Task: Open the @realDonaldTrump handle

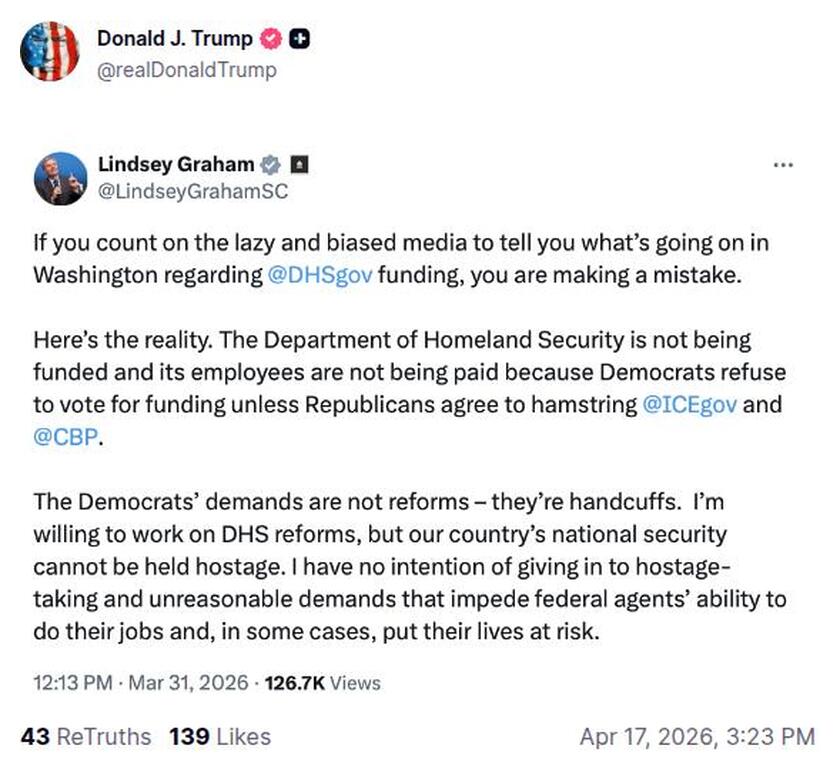Action: (186, 70)
